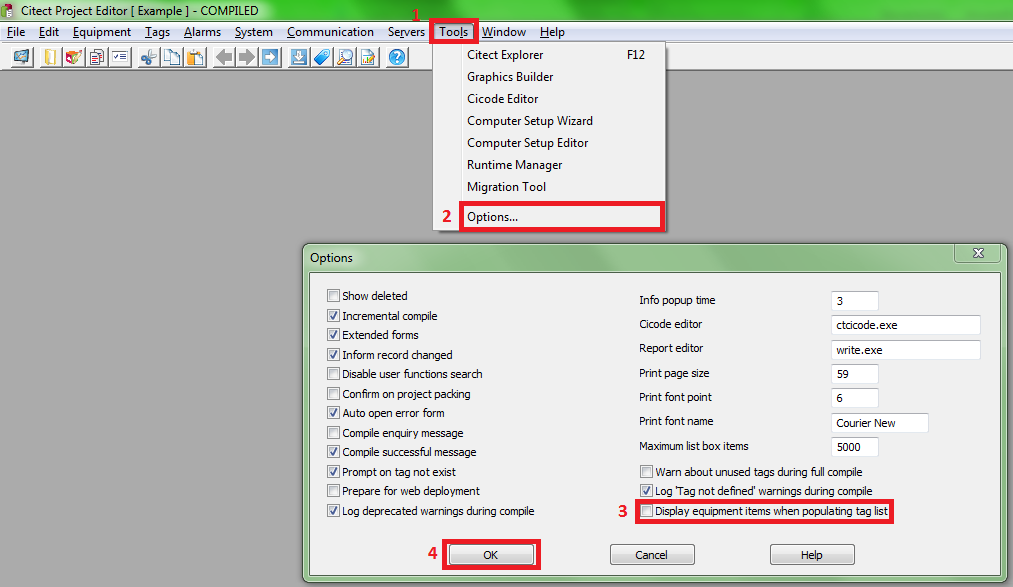Choose Runtime Manager entry
Viewport: 1013px width, 587px height.
(550, 165)
